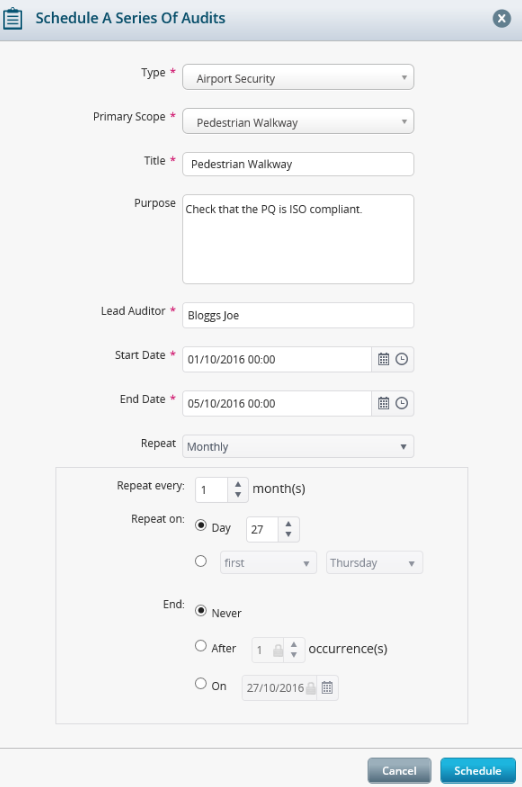Open the Start Date calendar picker

(383, 359)
